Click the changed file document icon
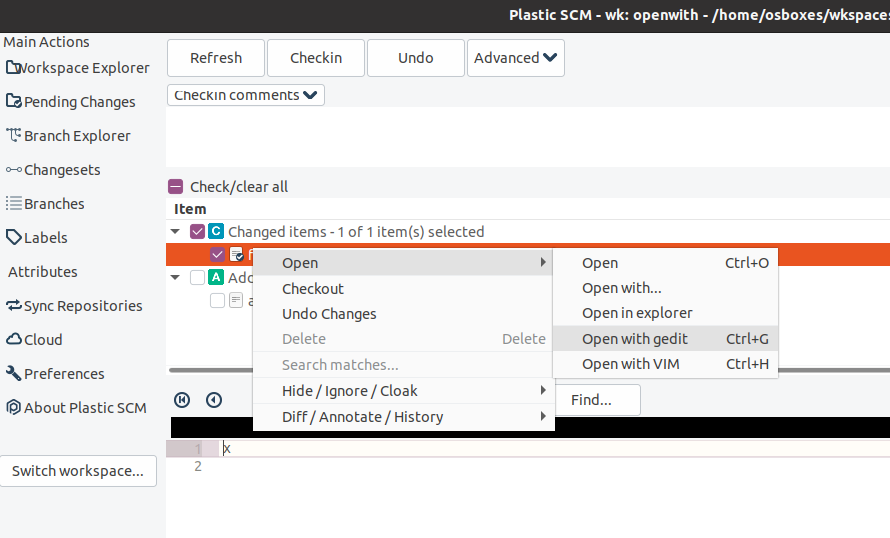Screen dimensions: 890x538 pyautogui.click(x=237, y=254)
